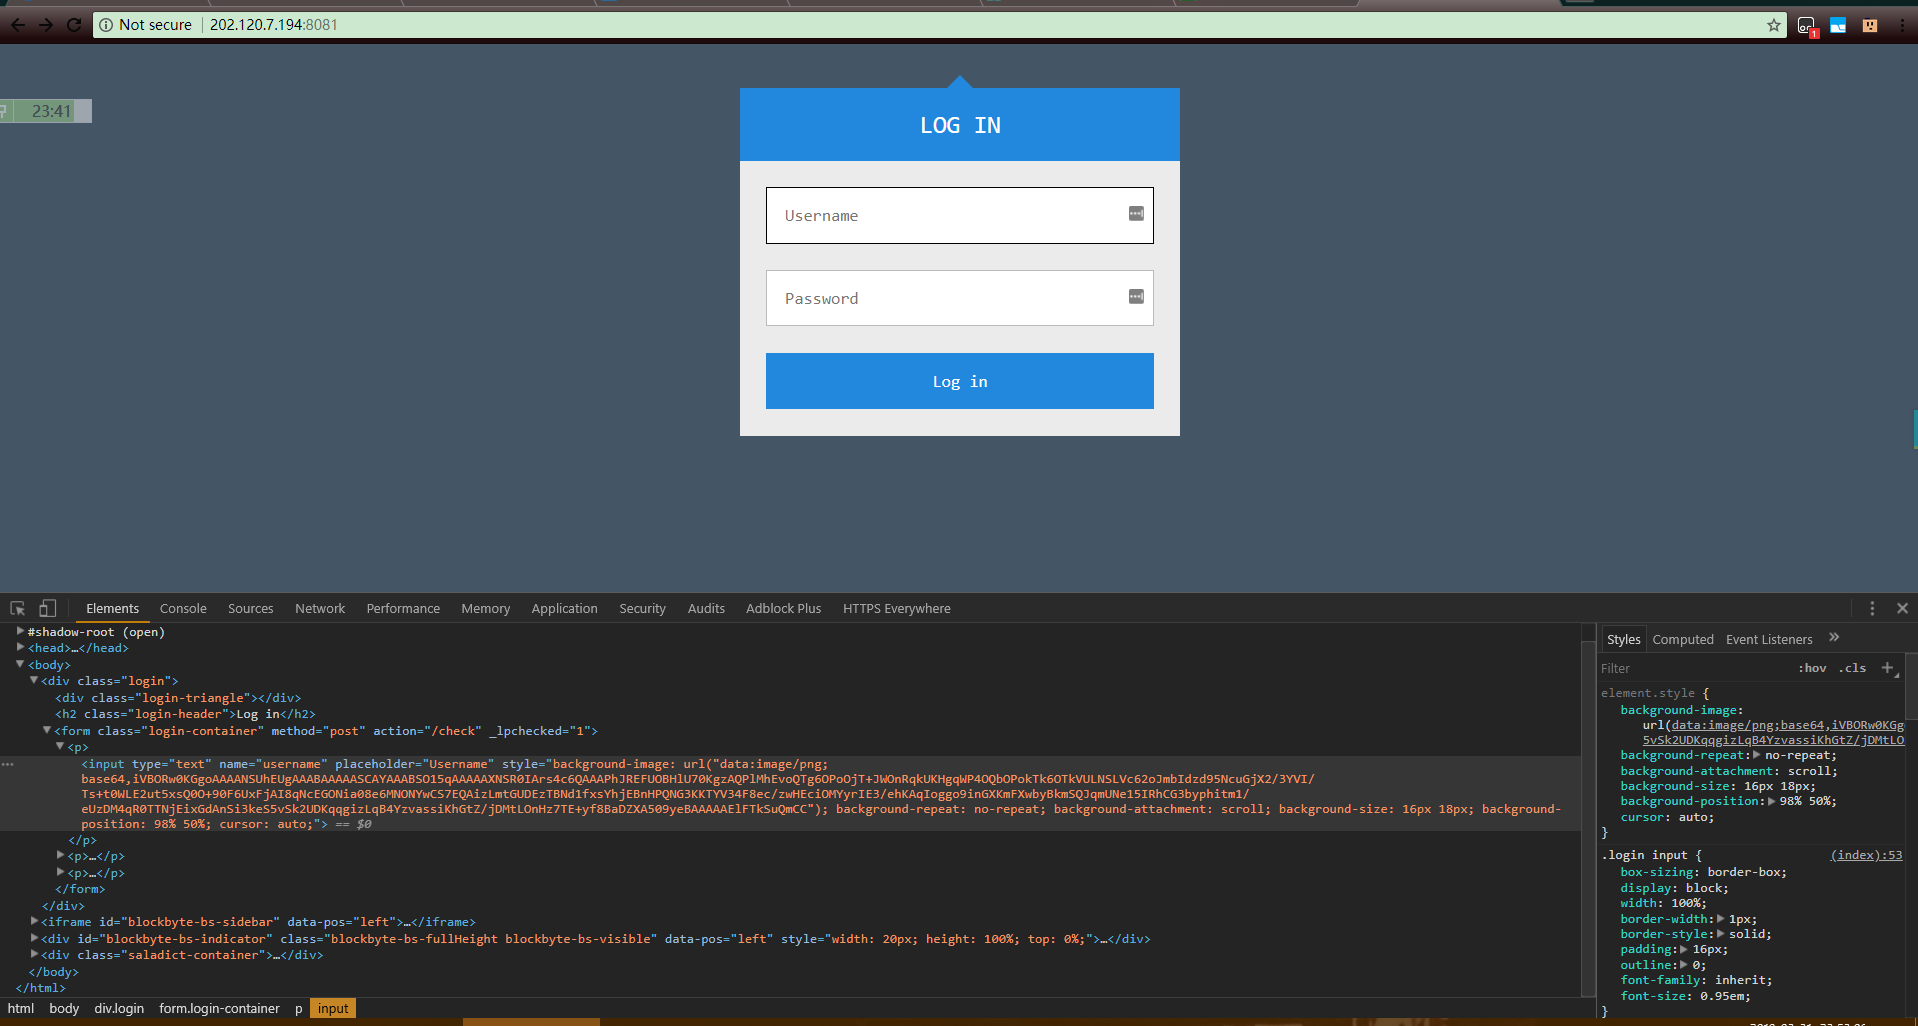Click the inspect element picker icon

pos(17,608)
